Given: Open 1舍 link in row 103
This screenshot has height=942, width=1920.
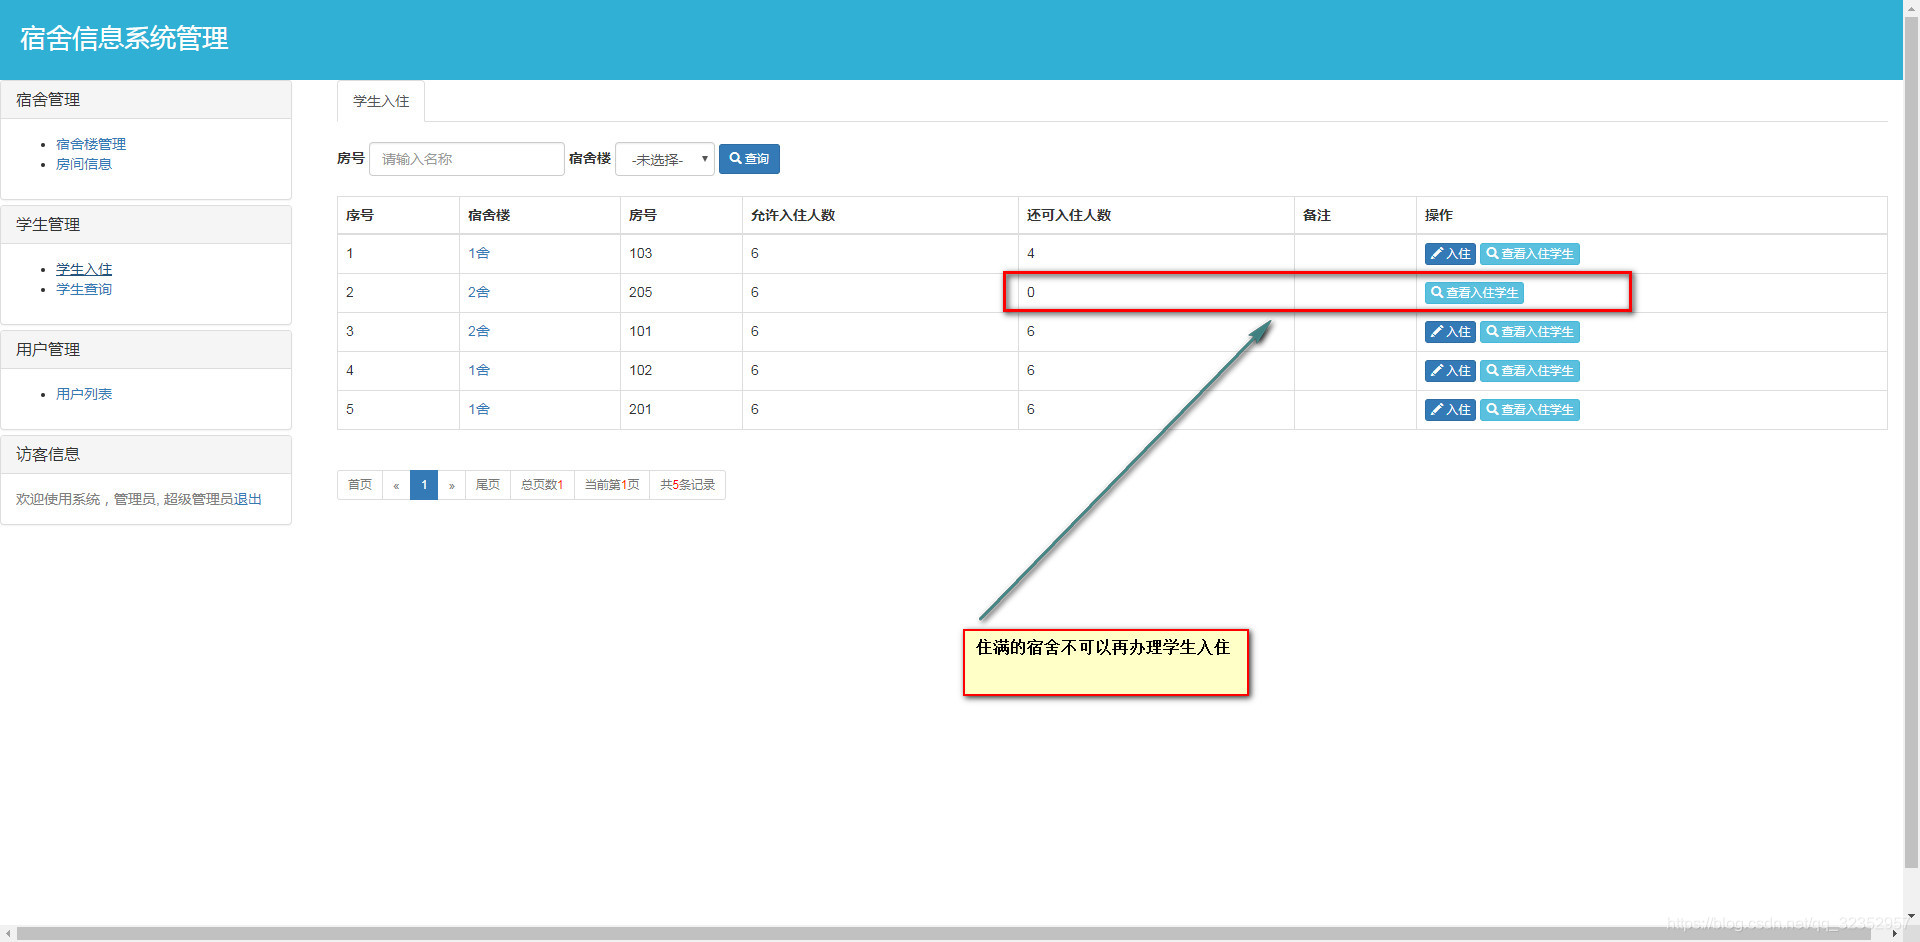Looking at the screenshot, I should (x=479, y=253).
